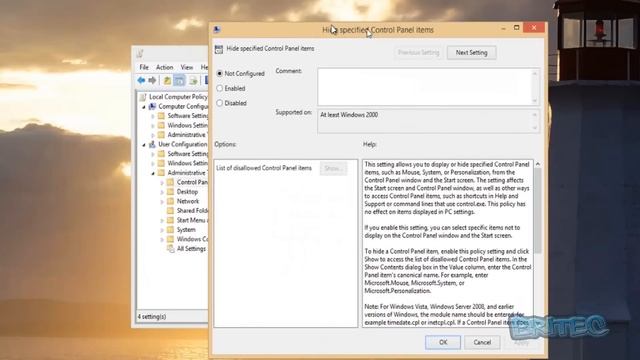The height and width of the screenshot is (360, 640).
Task: Select the Not Configured radio button
Action: [x=220, y=73]
